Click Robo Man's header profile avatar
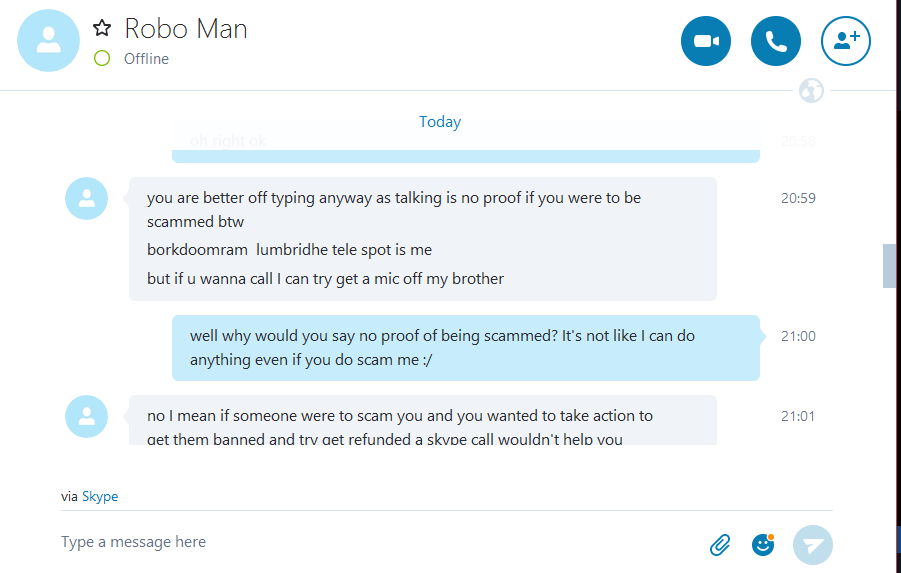Screen dimensions: 901x573 pyautogui.click(x=48, y=40)
